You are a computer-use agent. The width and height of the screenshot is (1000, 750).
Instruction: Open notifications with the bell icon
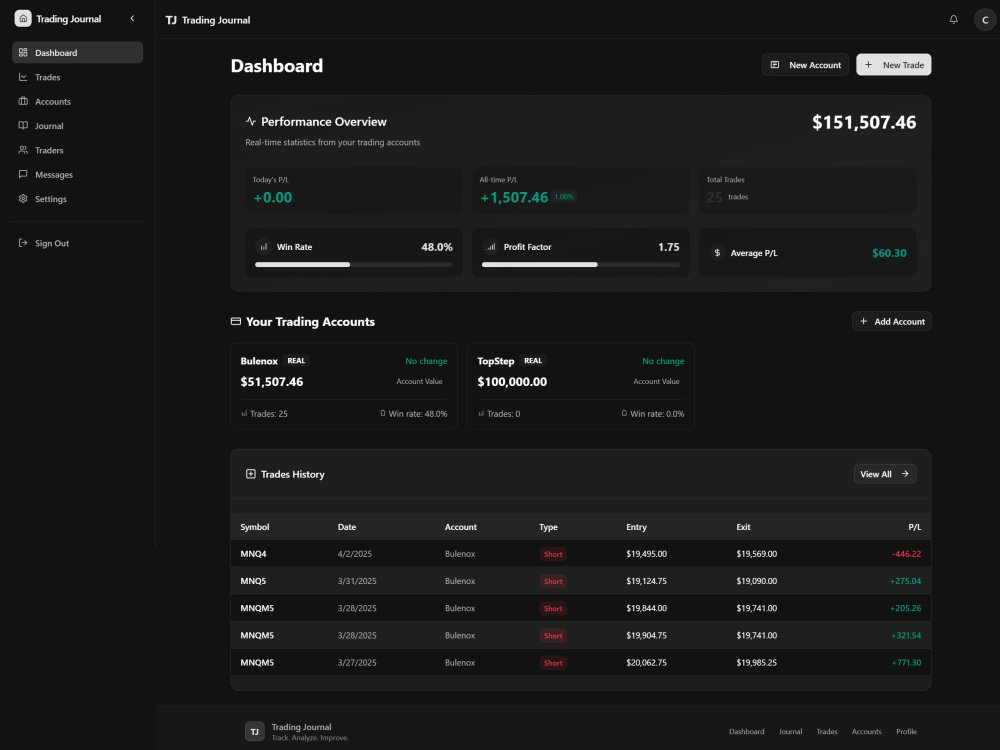point(953,19)
